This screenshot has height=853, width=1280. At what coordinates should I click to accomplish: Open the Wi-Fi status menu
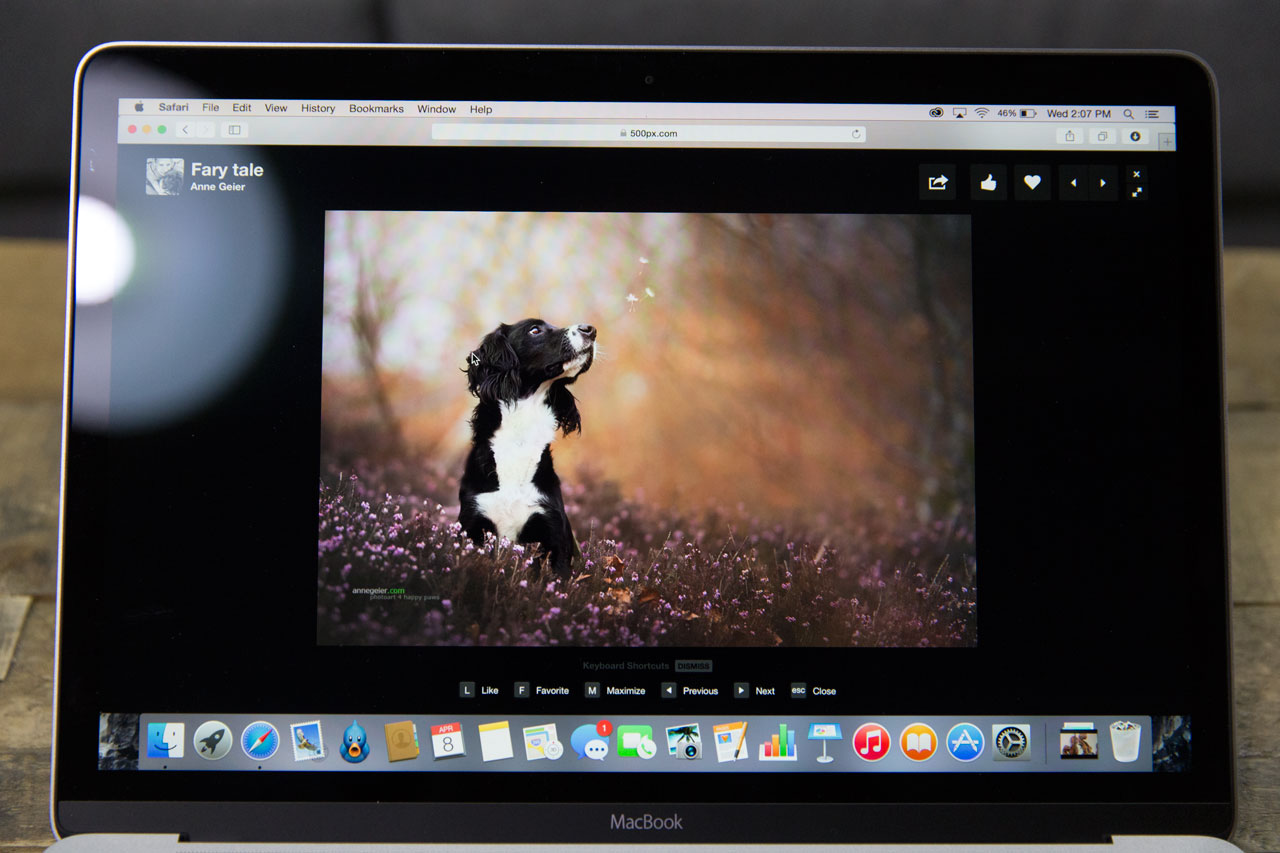point(982,113)
